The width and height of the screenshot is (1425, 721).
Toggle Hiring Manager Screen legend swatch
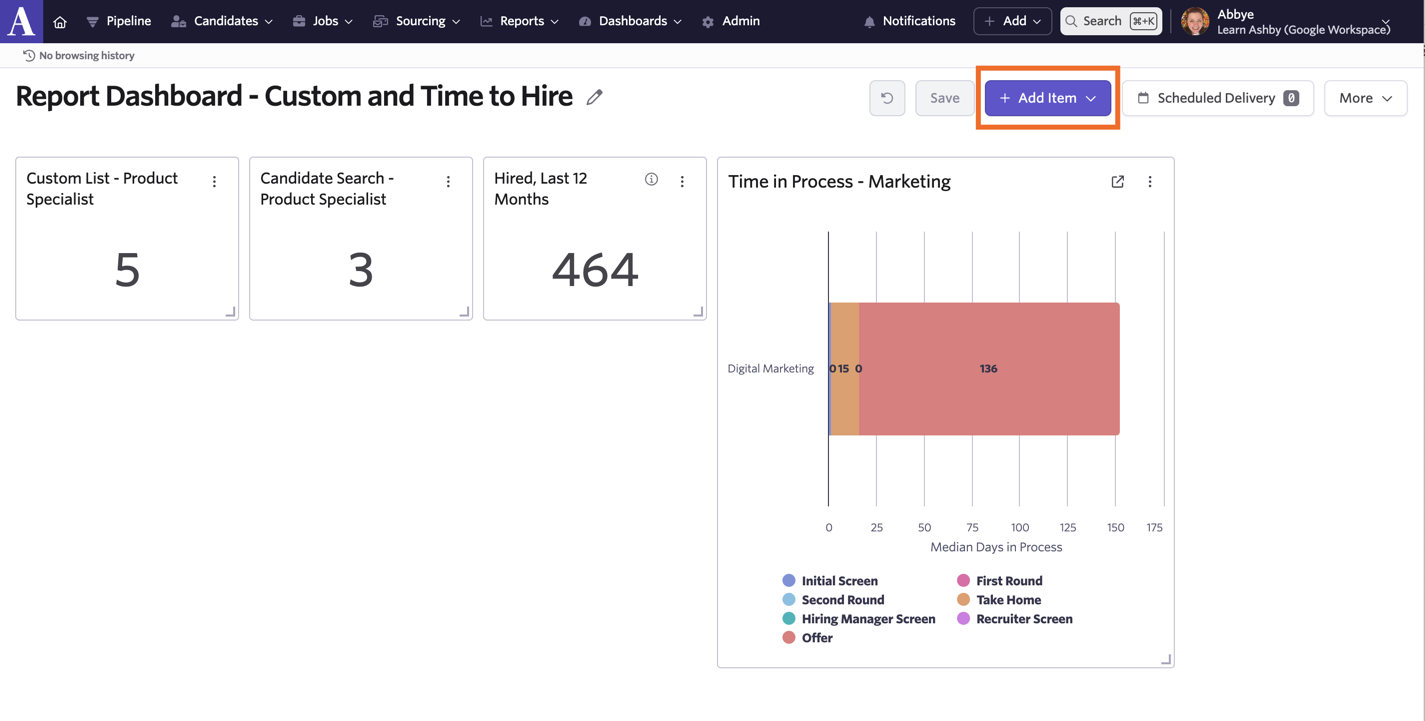(x=789, y=619)
